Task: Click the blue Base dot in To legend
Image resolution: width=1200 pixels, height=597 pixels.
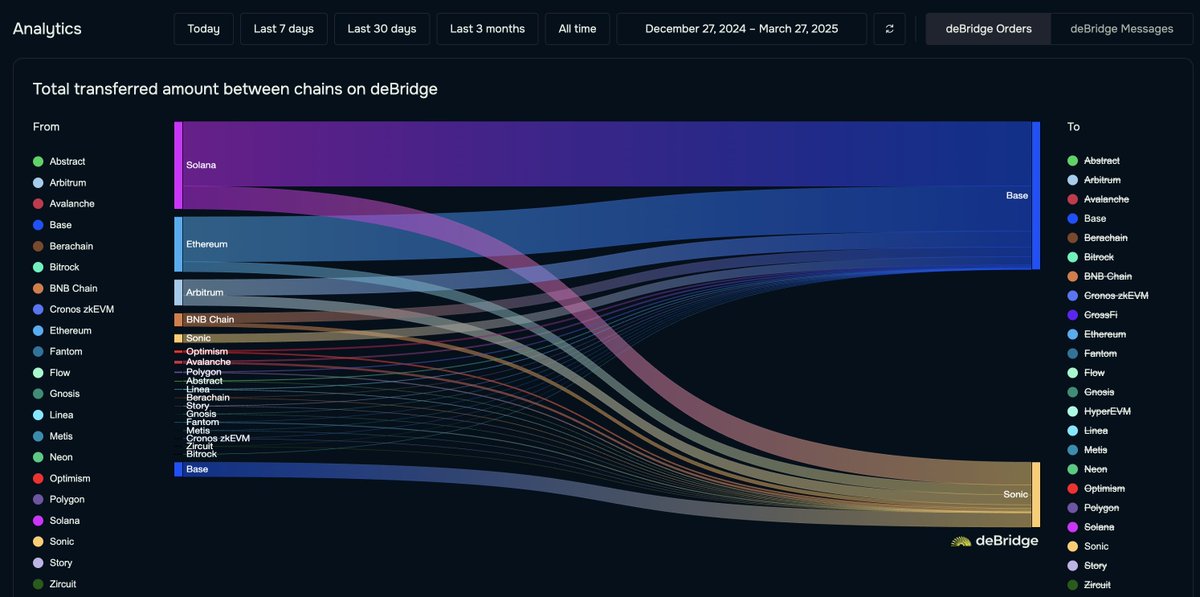Action: tap(1073, 218)
